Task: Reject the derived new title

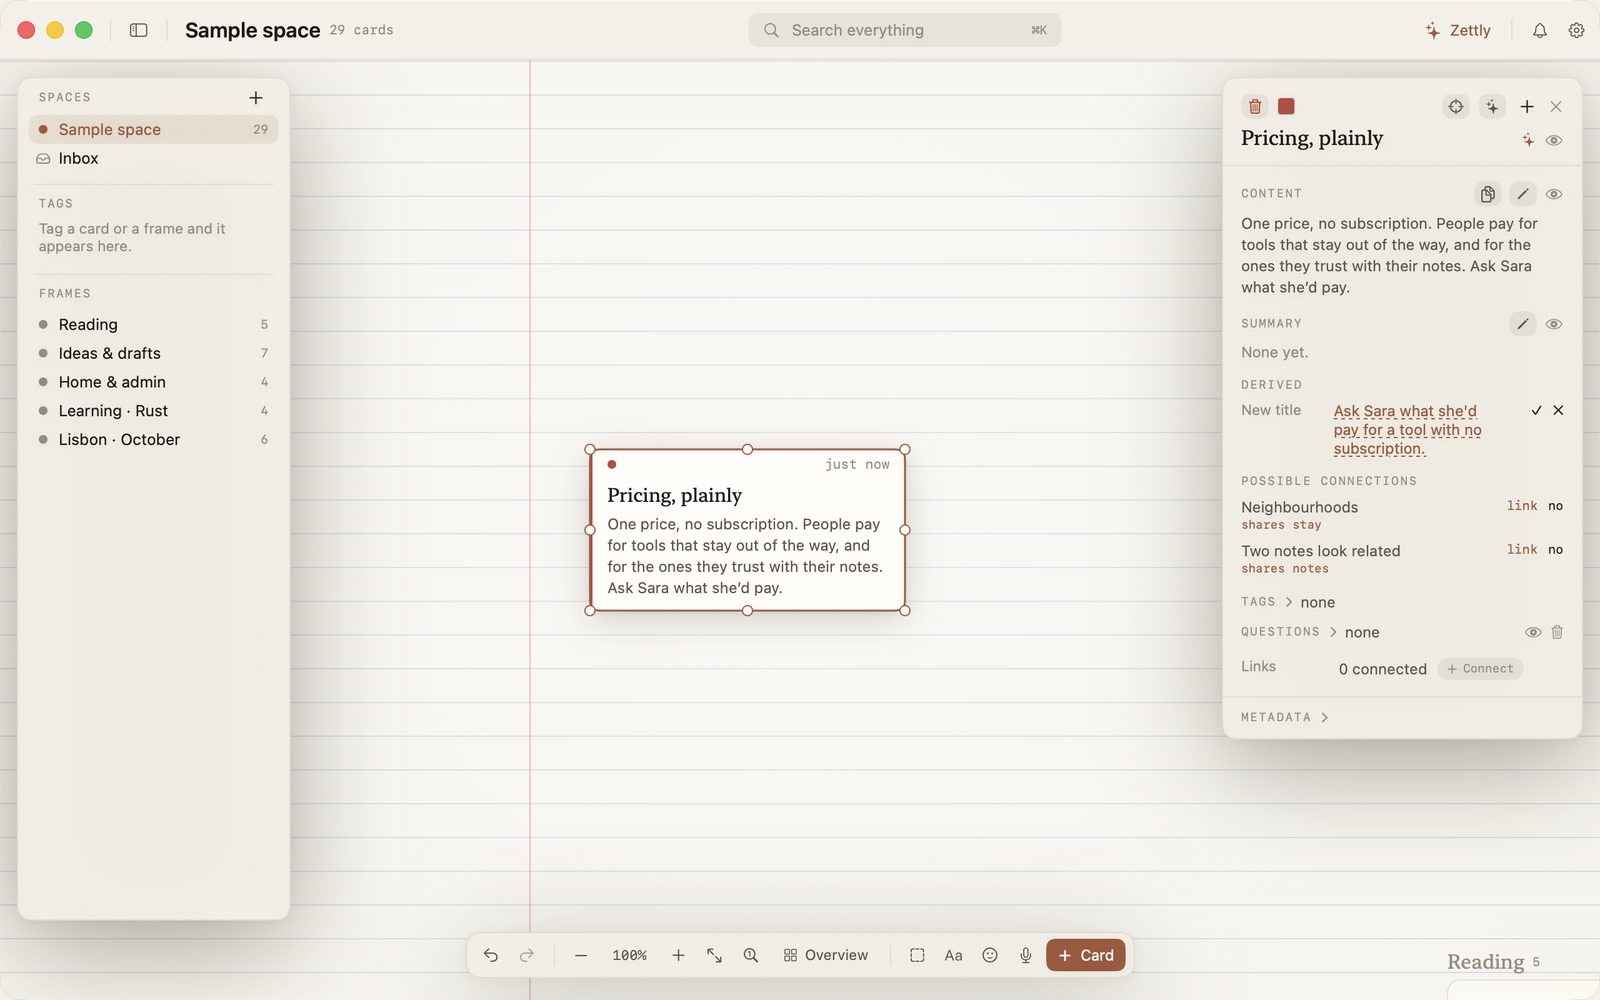Action: coord(1558,410)
